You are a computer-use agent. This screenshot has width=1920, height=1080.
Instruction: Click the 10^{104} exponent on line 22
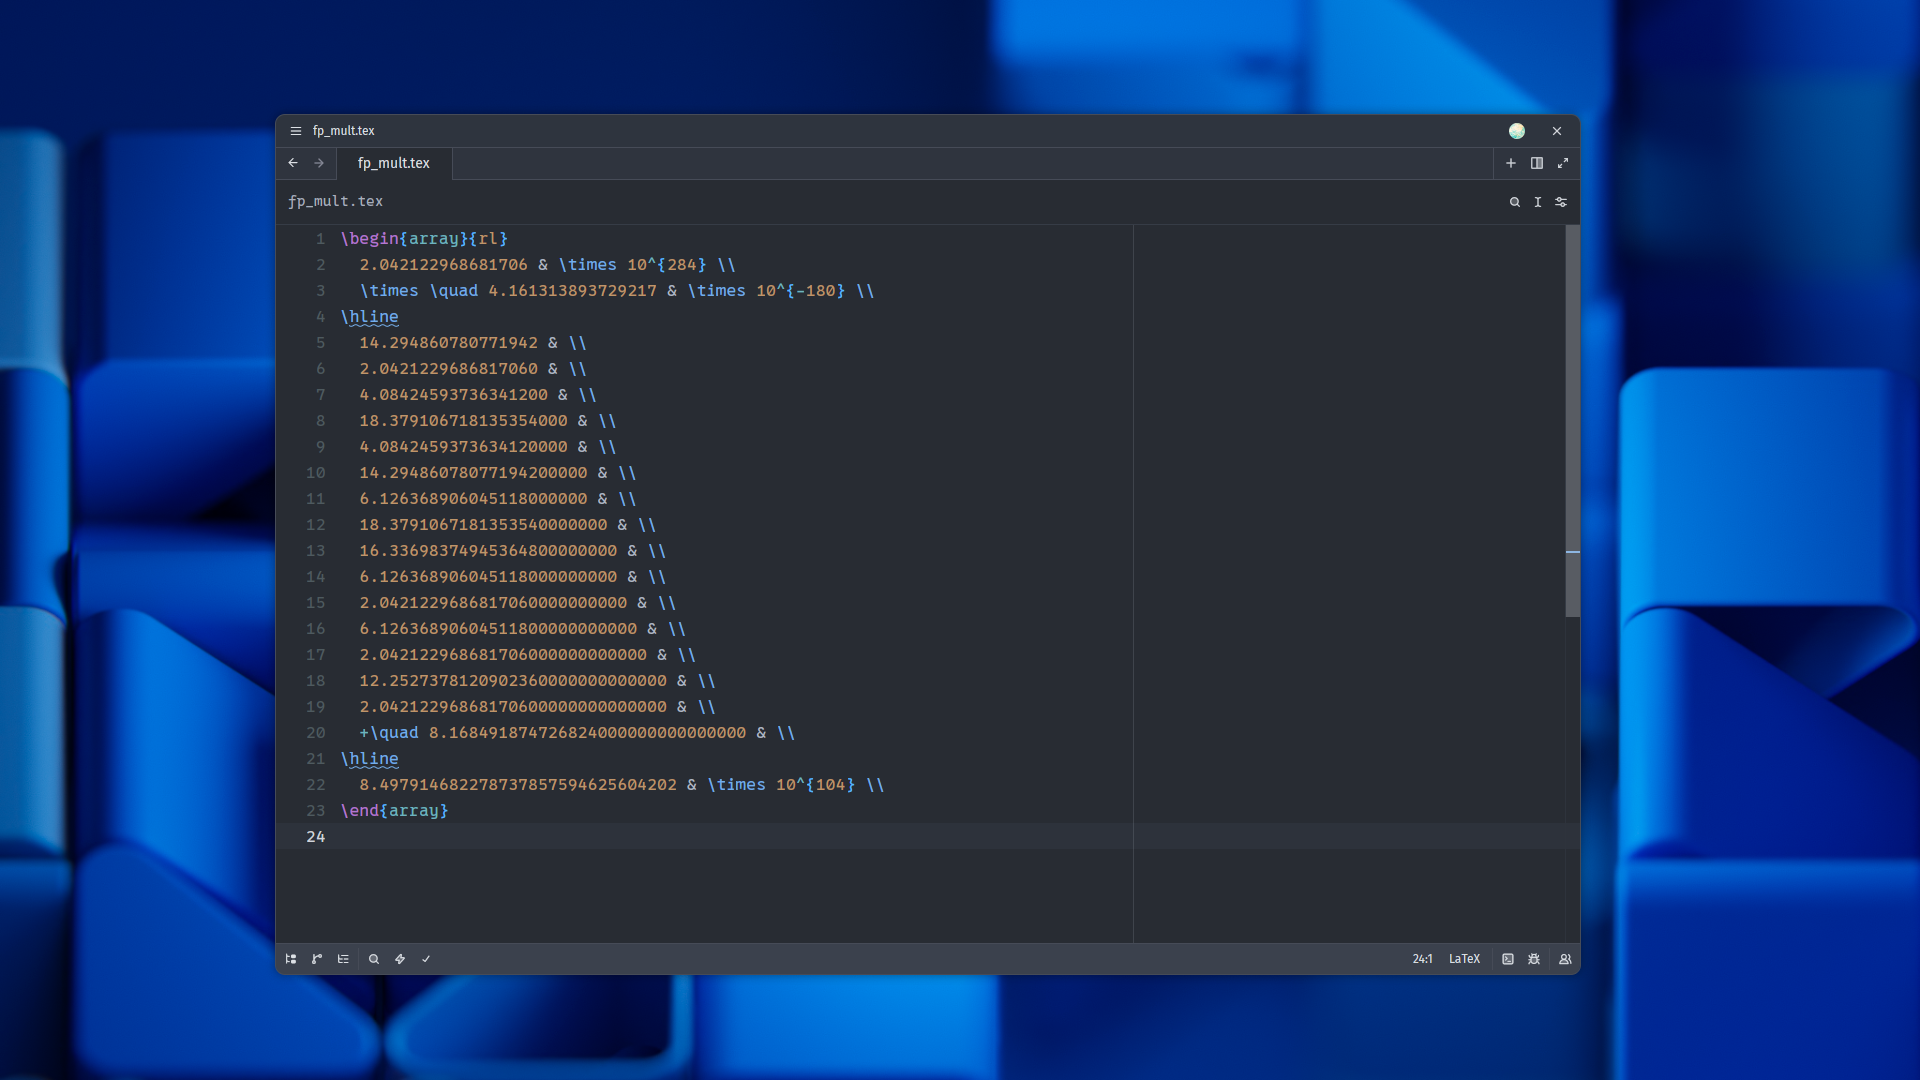pyautogui.click(x=815, y=785)
